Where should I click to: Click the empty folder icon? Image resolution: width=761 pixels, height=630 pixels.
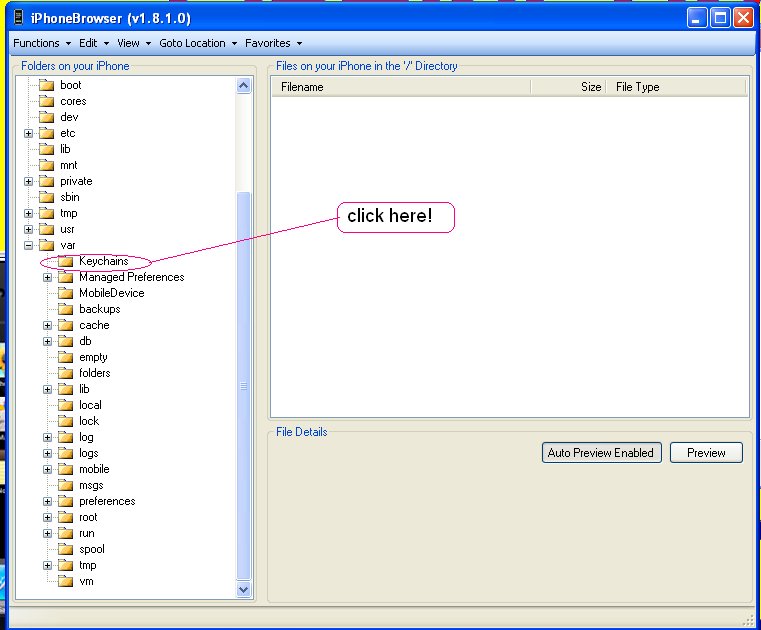coord(66,358)
